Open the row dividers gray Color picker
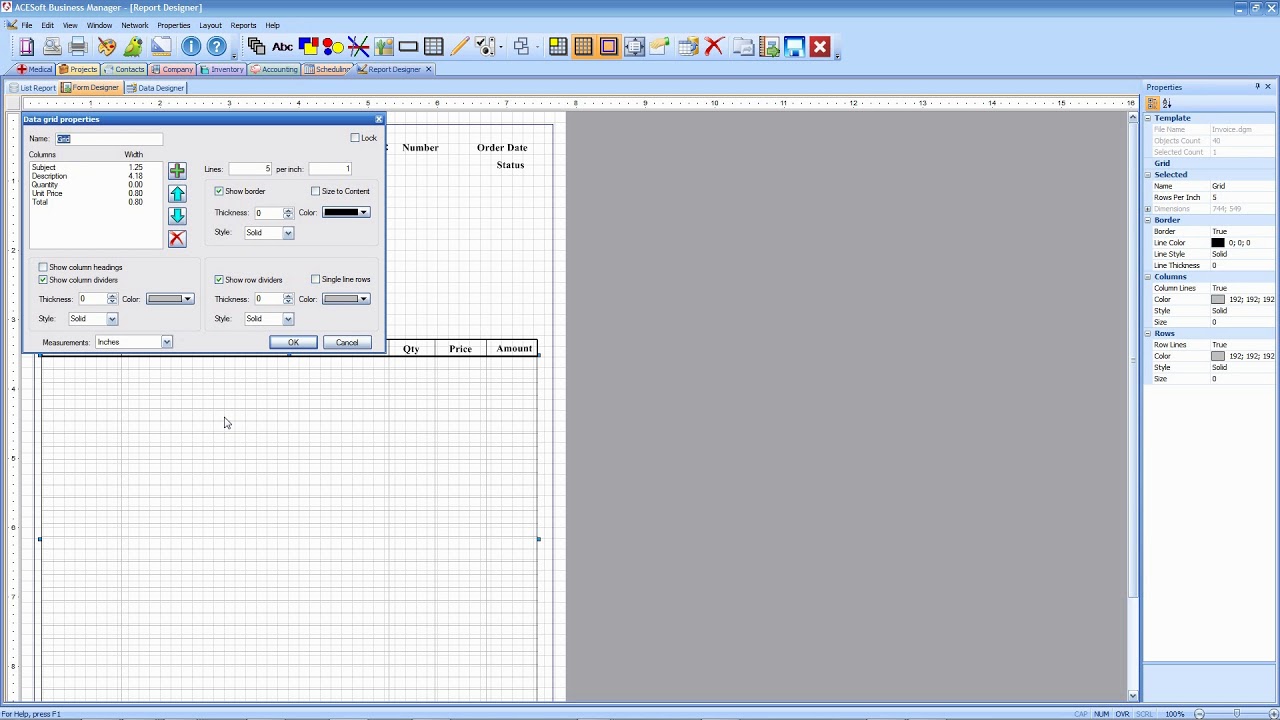 pyautogui.click(x=346, y=299)
